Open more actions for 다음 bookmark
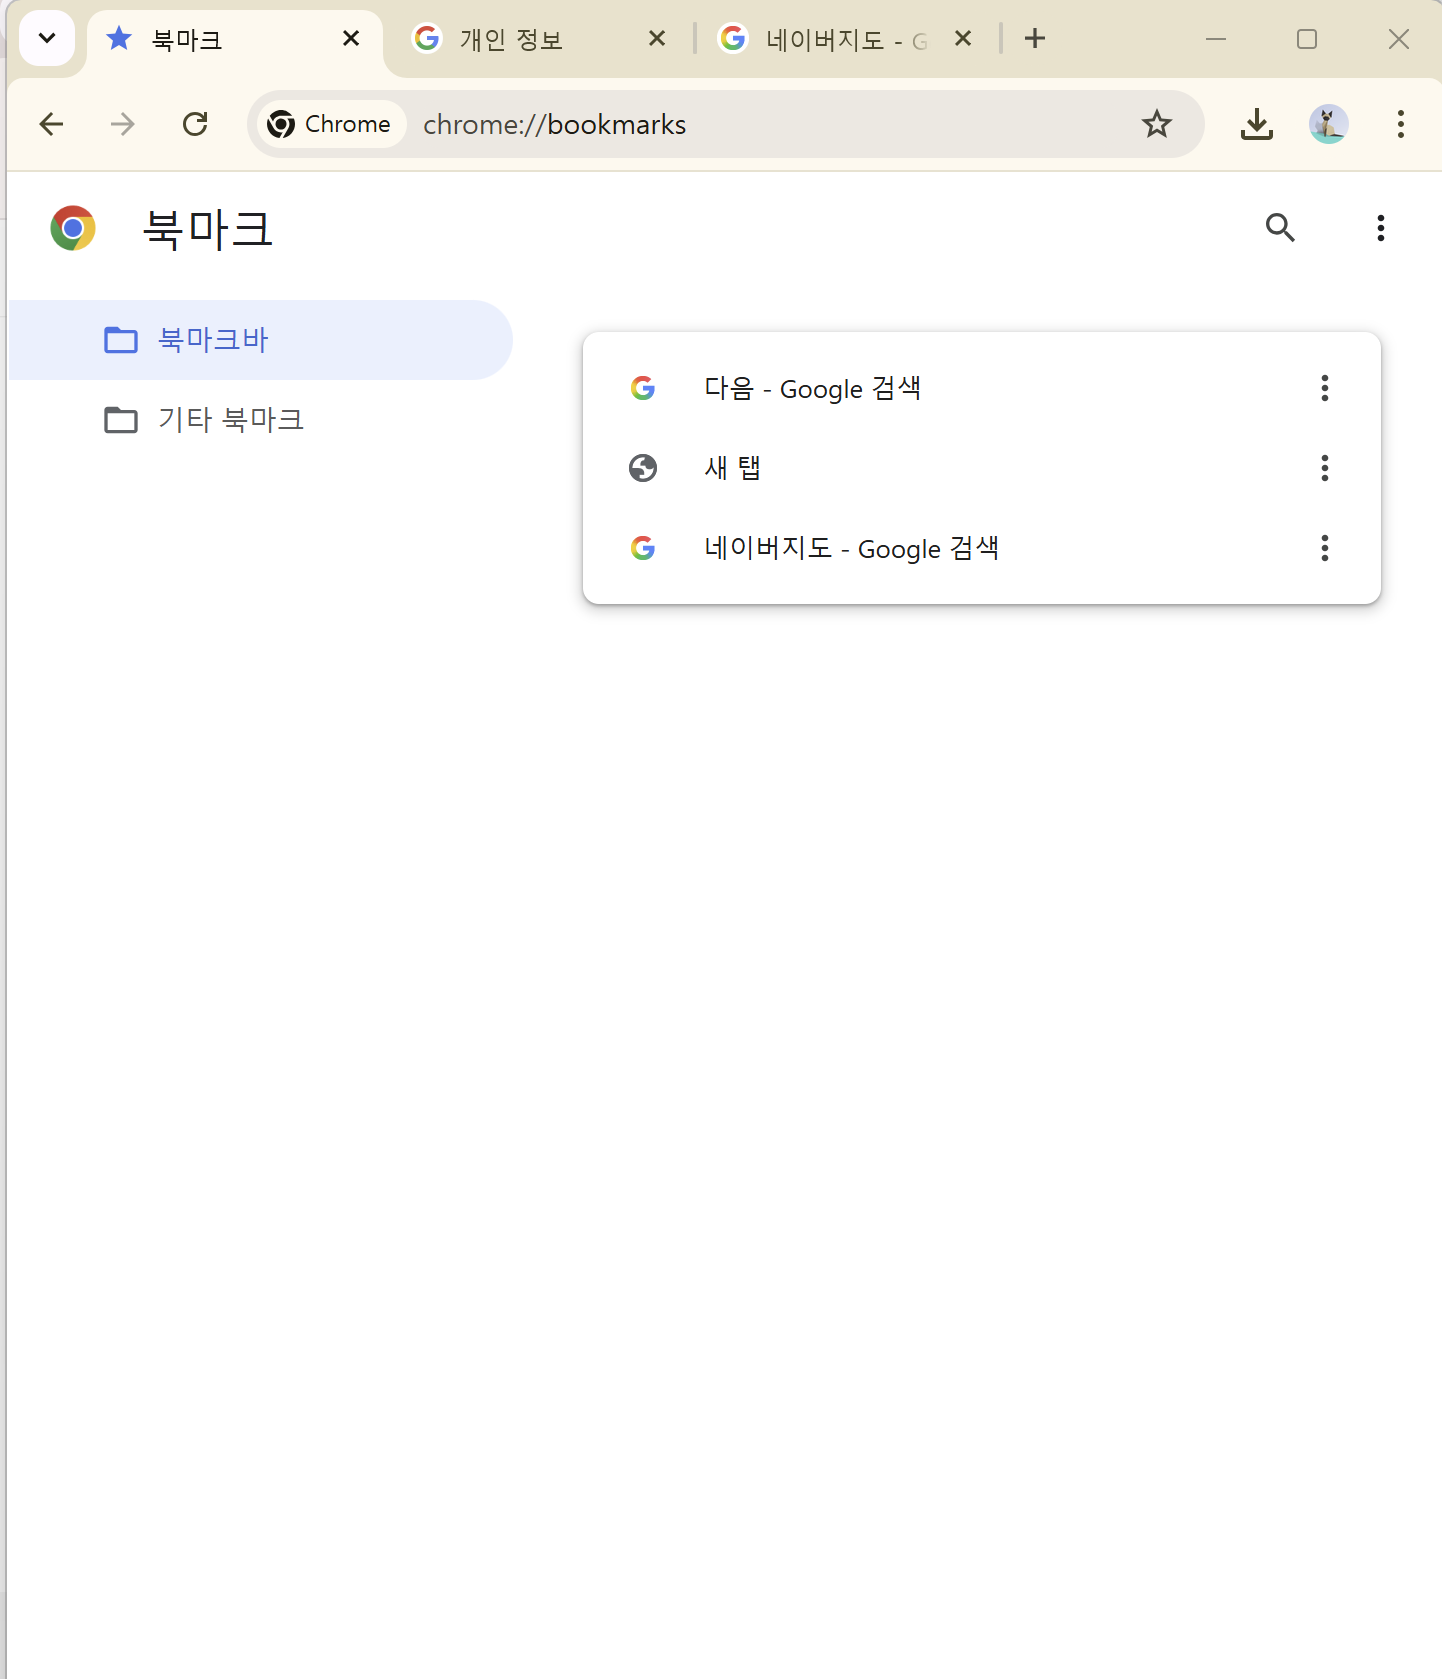The height and width of the screenshot is (1679, 1442). (x=1325, y=388)
